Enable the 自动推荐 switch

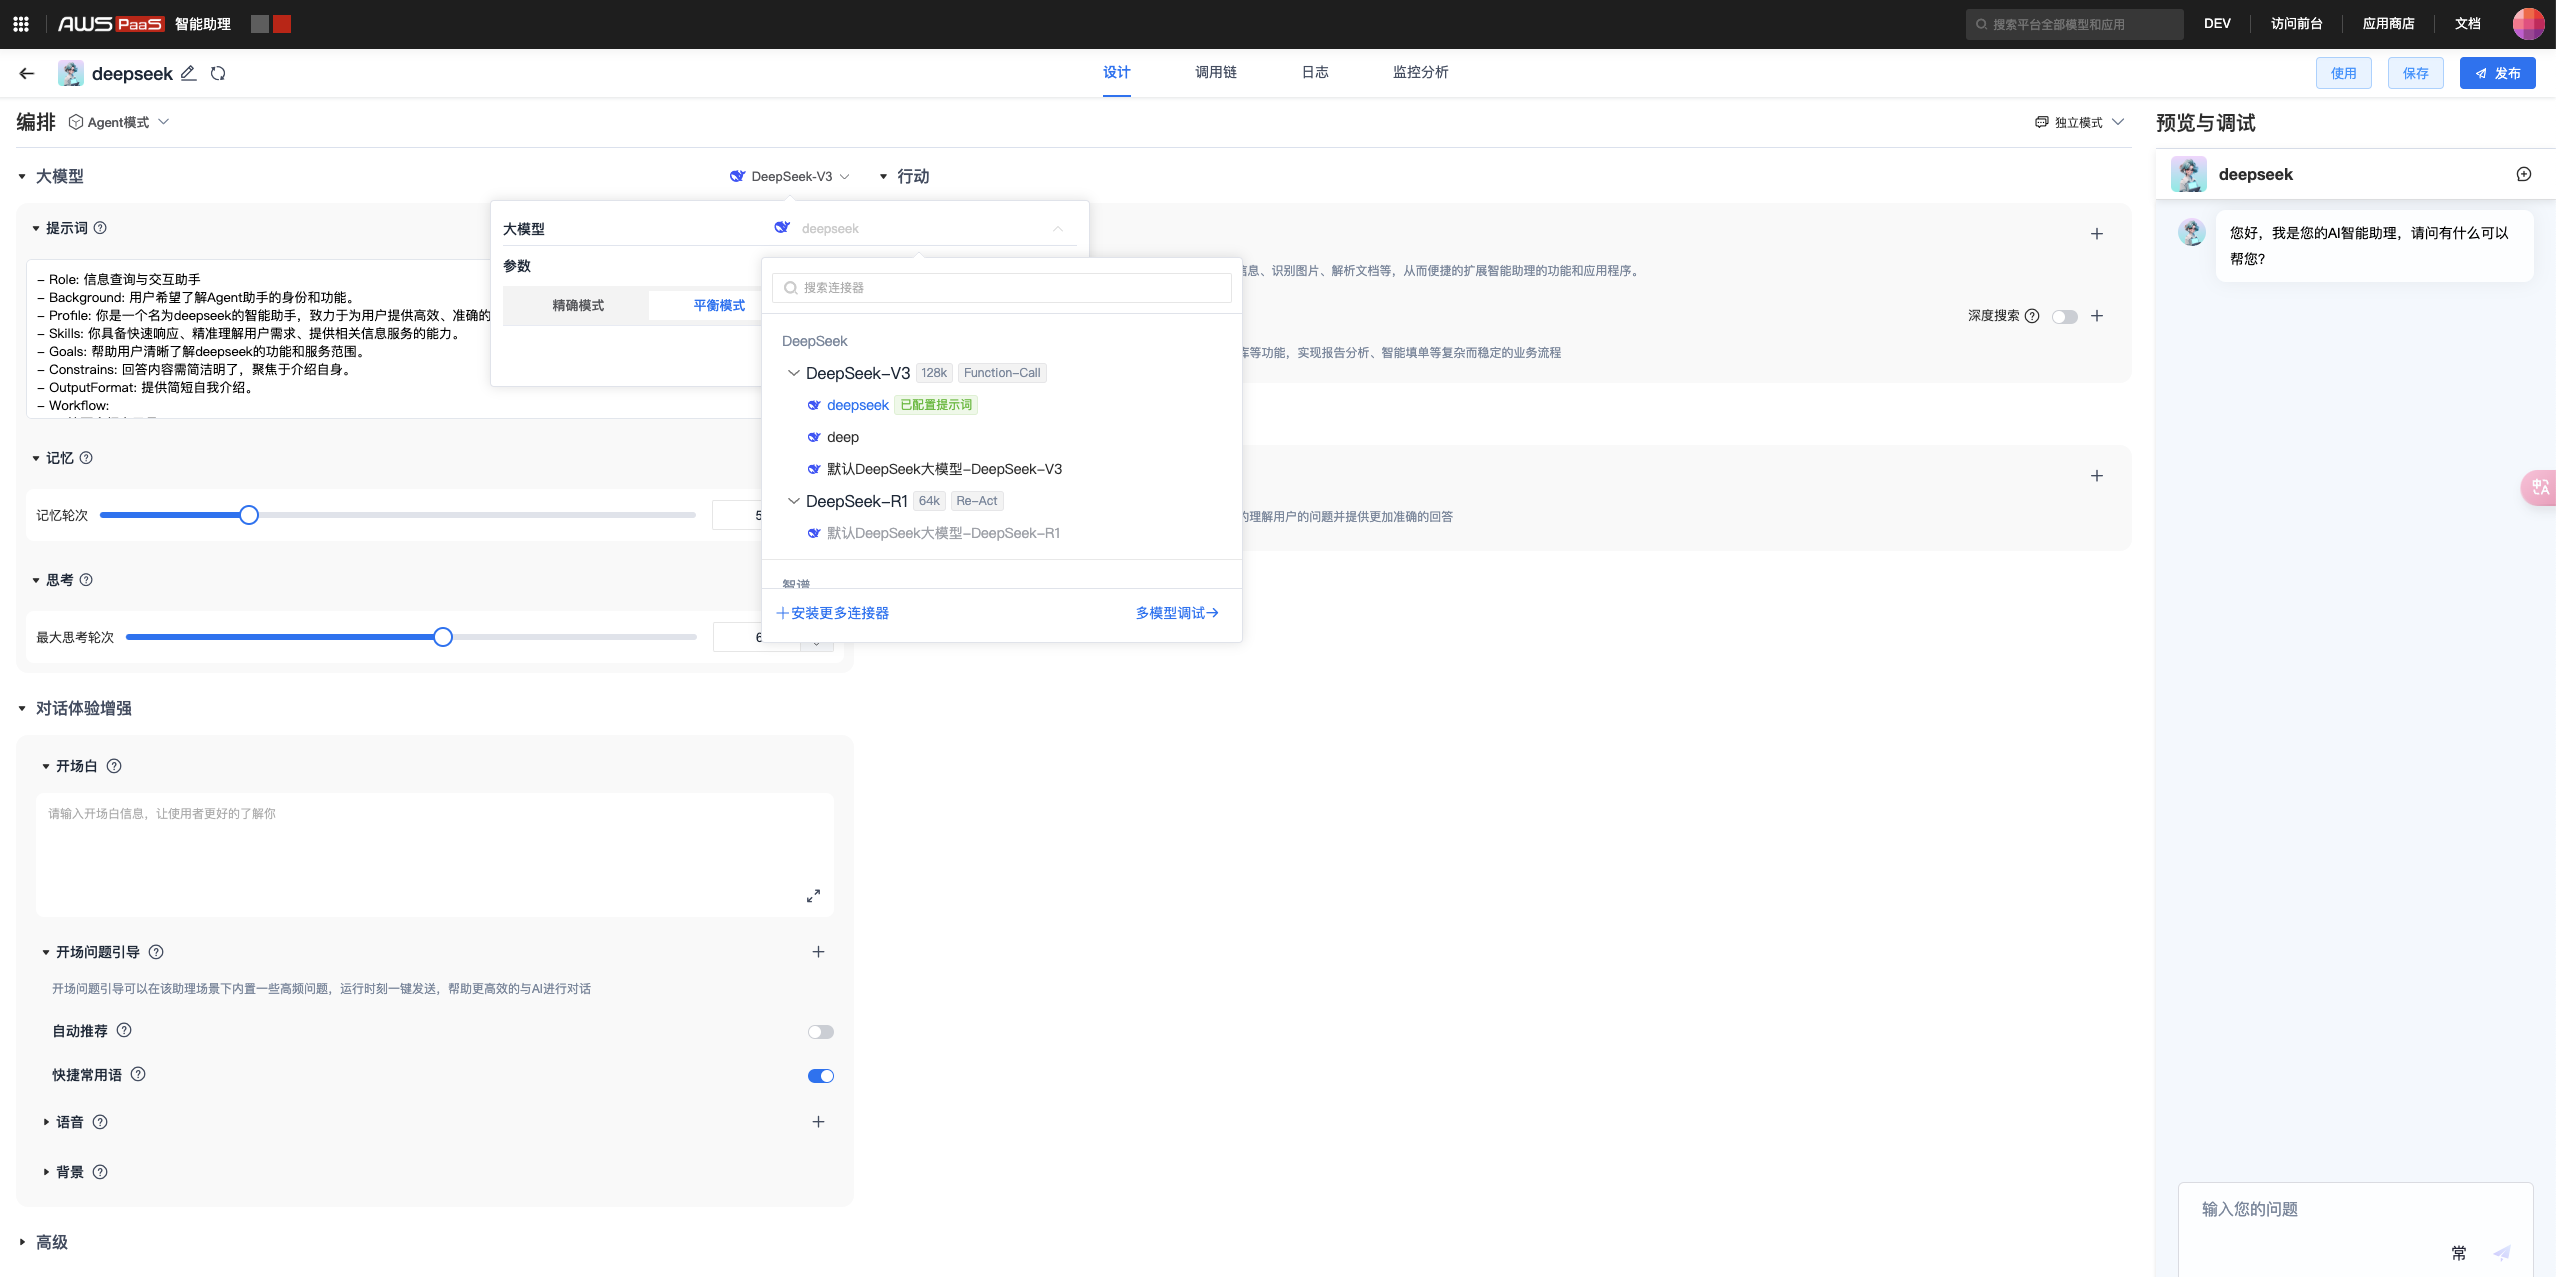(x=821, y=1032)
